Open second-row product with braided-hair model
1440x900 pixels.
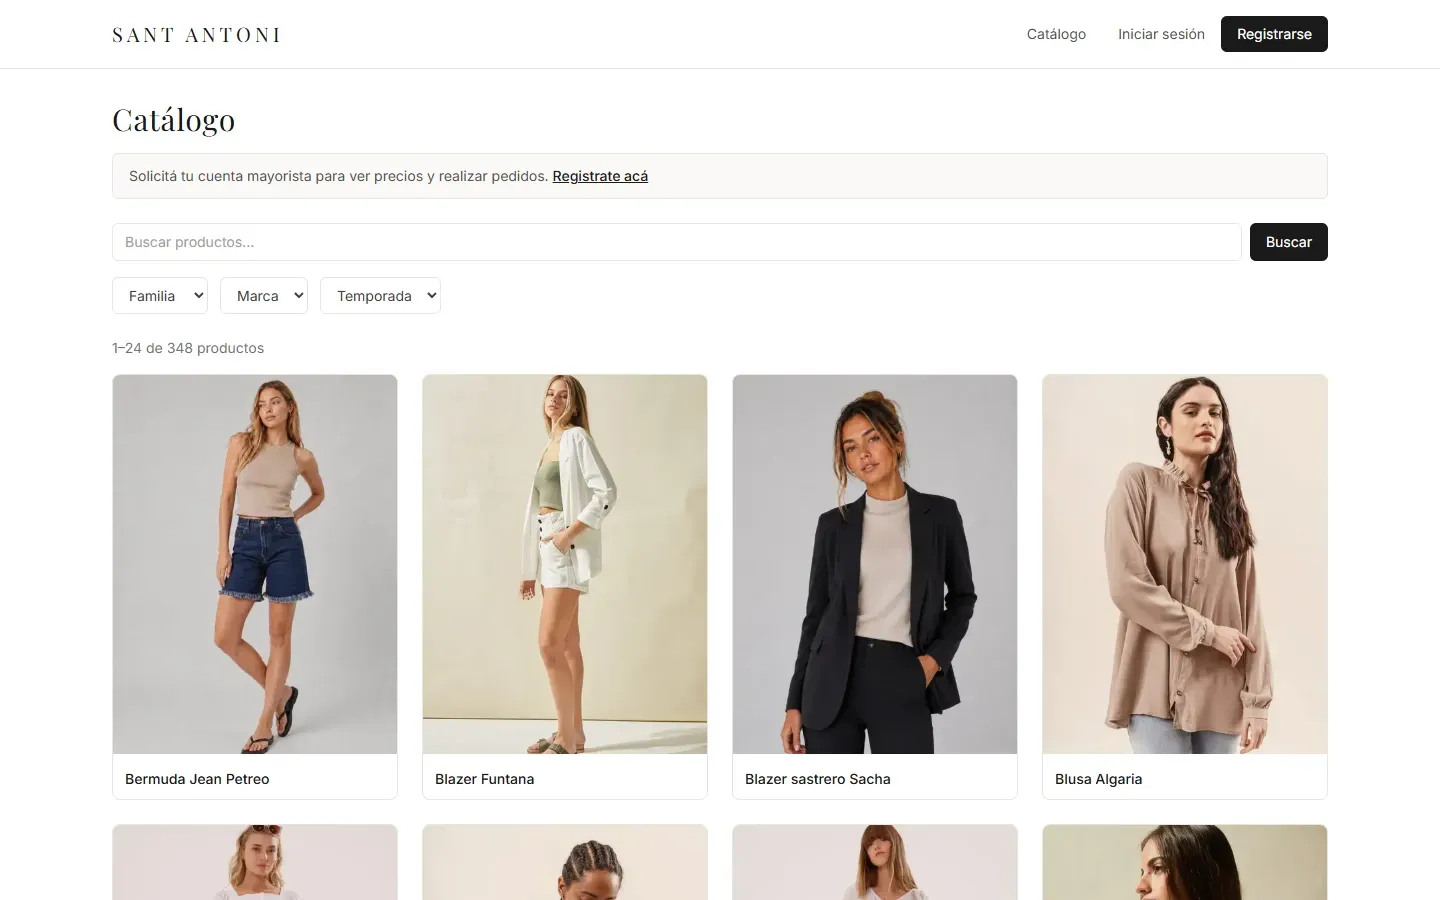click(565, 862)
